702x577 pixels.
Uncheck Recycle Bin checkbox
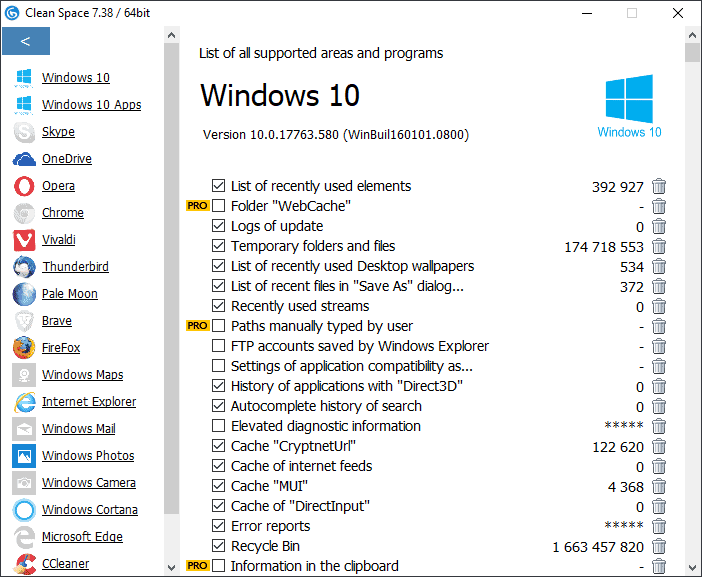pyautogui.click(x=218, y=546)
